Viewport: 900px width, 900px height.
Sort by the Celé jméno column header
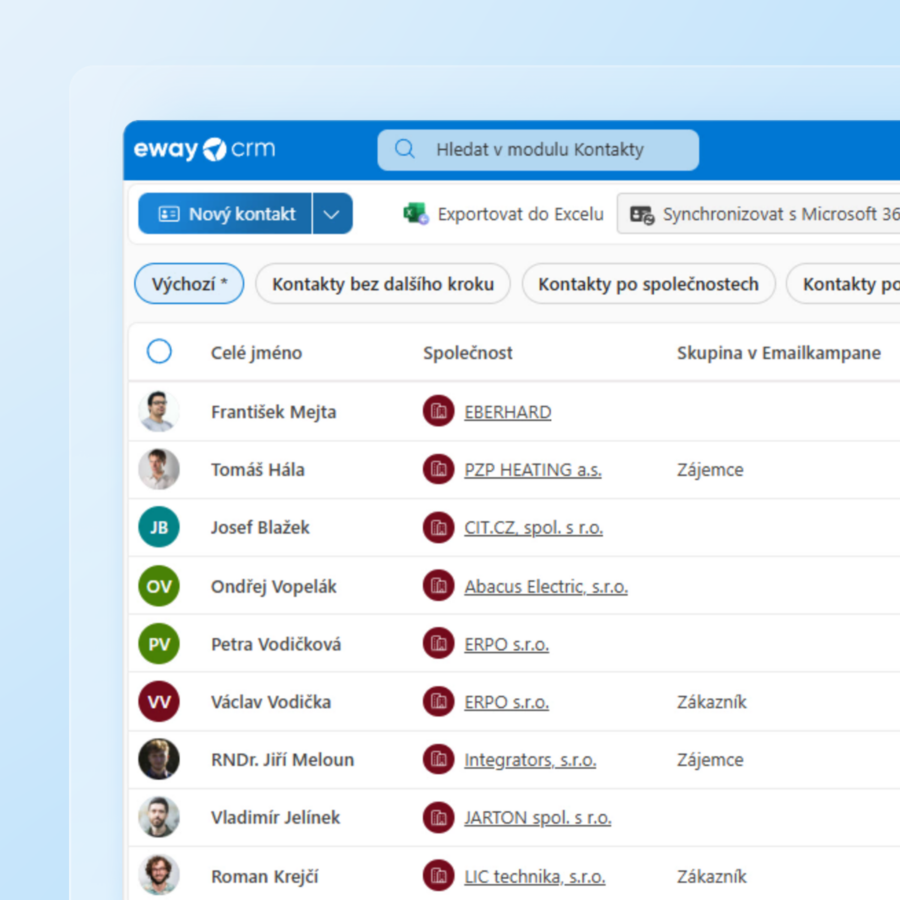pyautogui.click(x=256, y=353)
